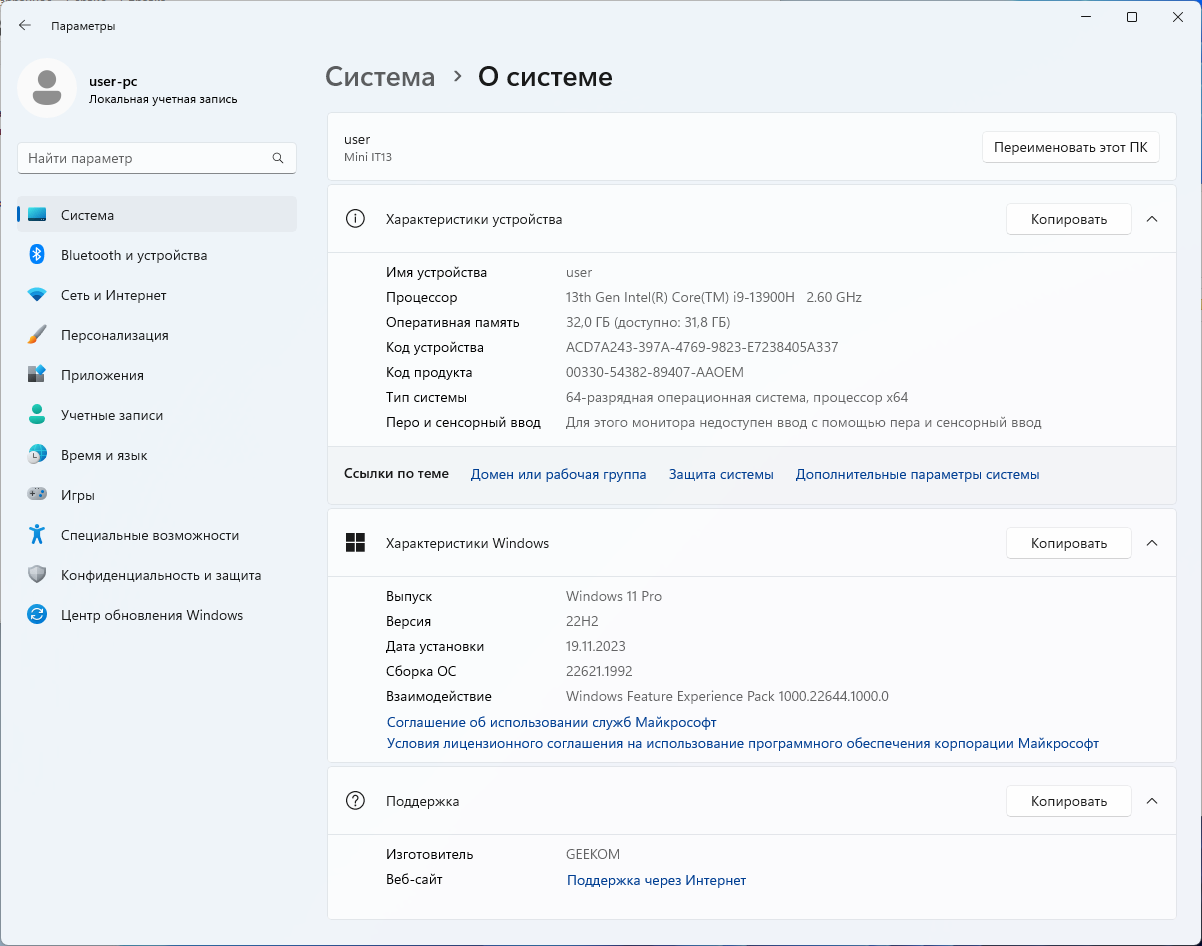Click the Время и язык clock icon
1202x946 pixels.
coord(37,455)
